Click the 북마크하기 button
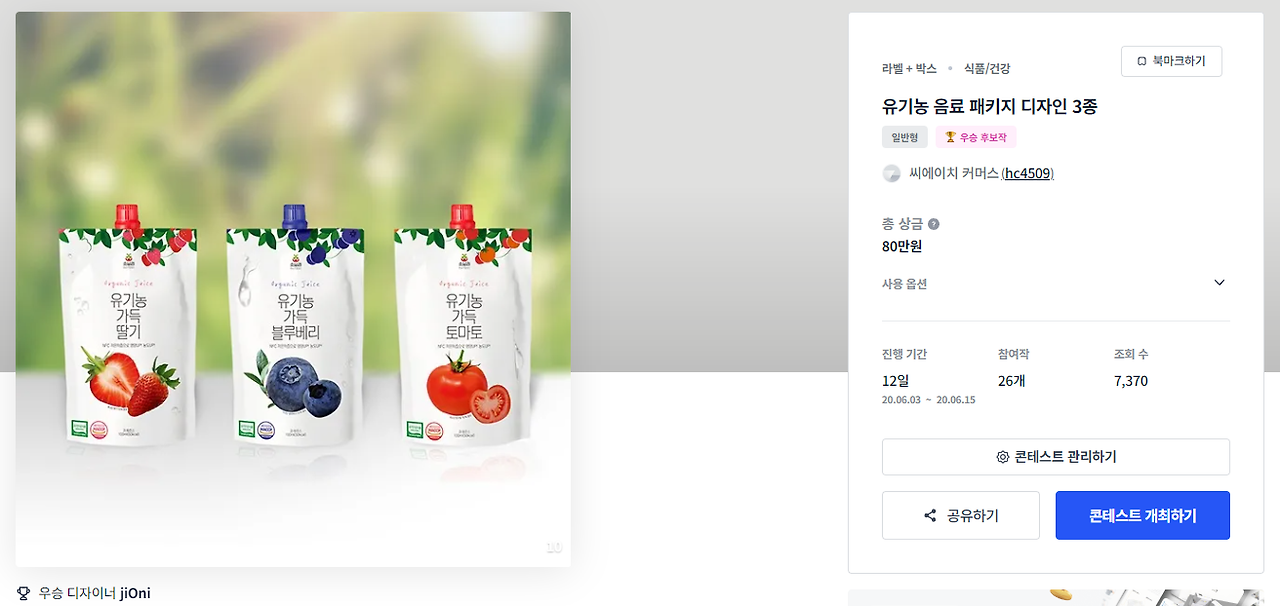The image size is (1280, 606). (x=1171, y=61)
